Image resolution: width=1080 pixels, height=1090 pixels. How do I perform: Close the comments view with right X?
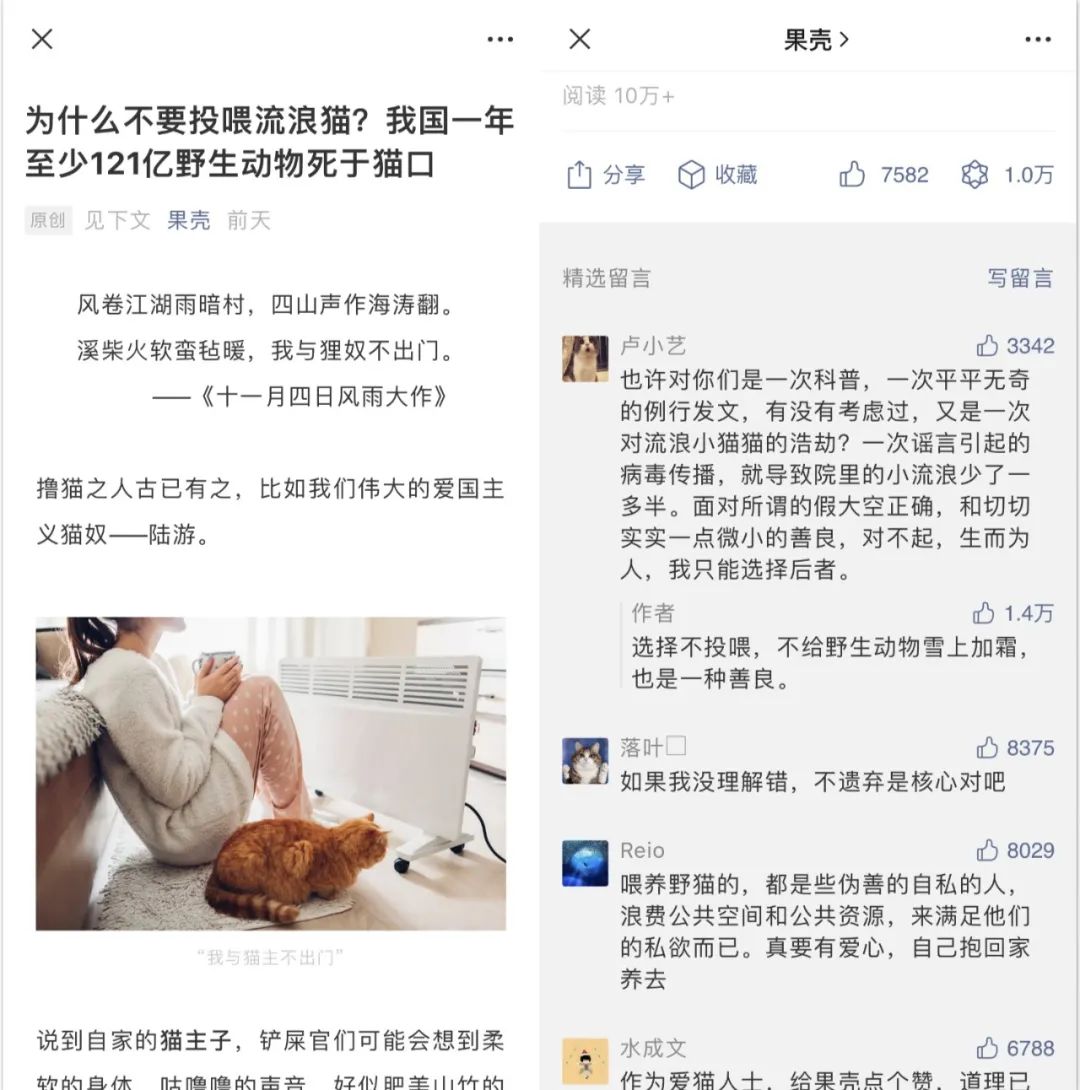point(580,40)
